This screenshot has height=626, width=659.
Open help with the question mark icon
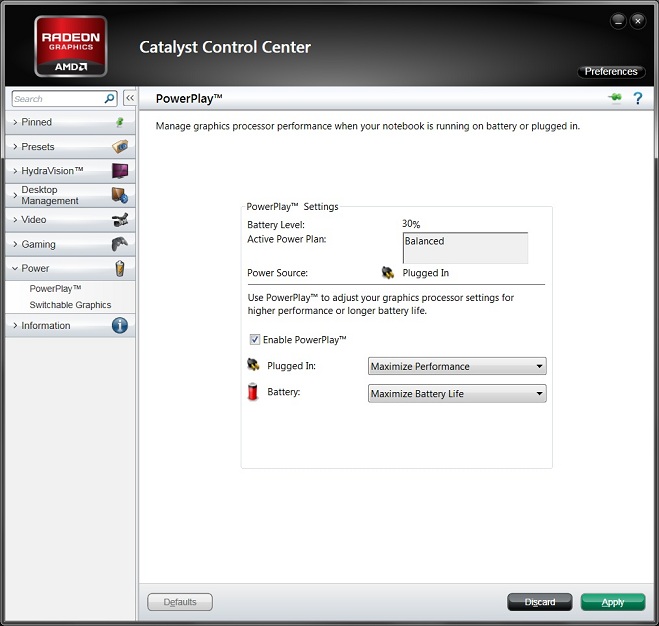[638, 98]
